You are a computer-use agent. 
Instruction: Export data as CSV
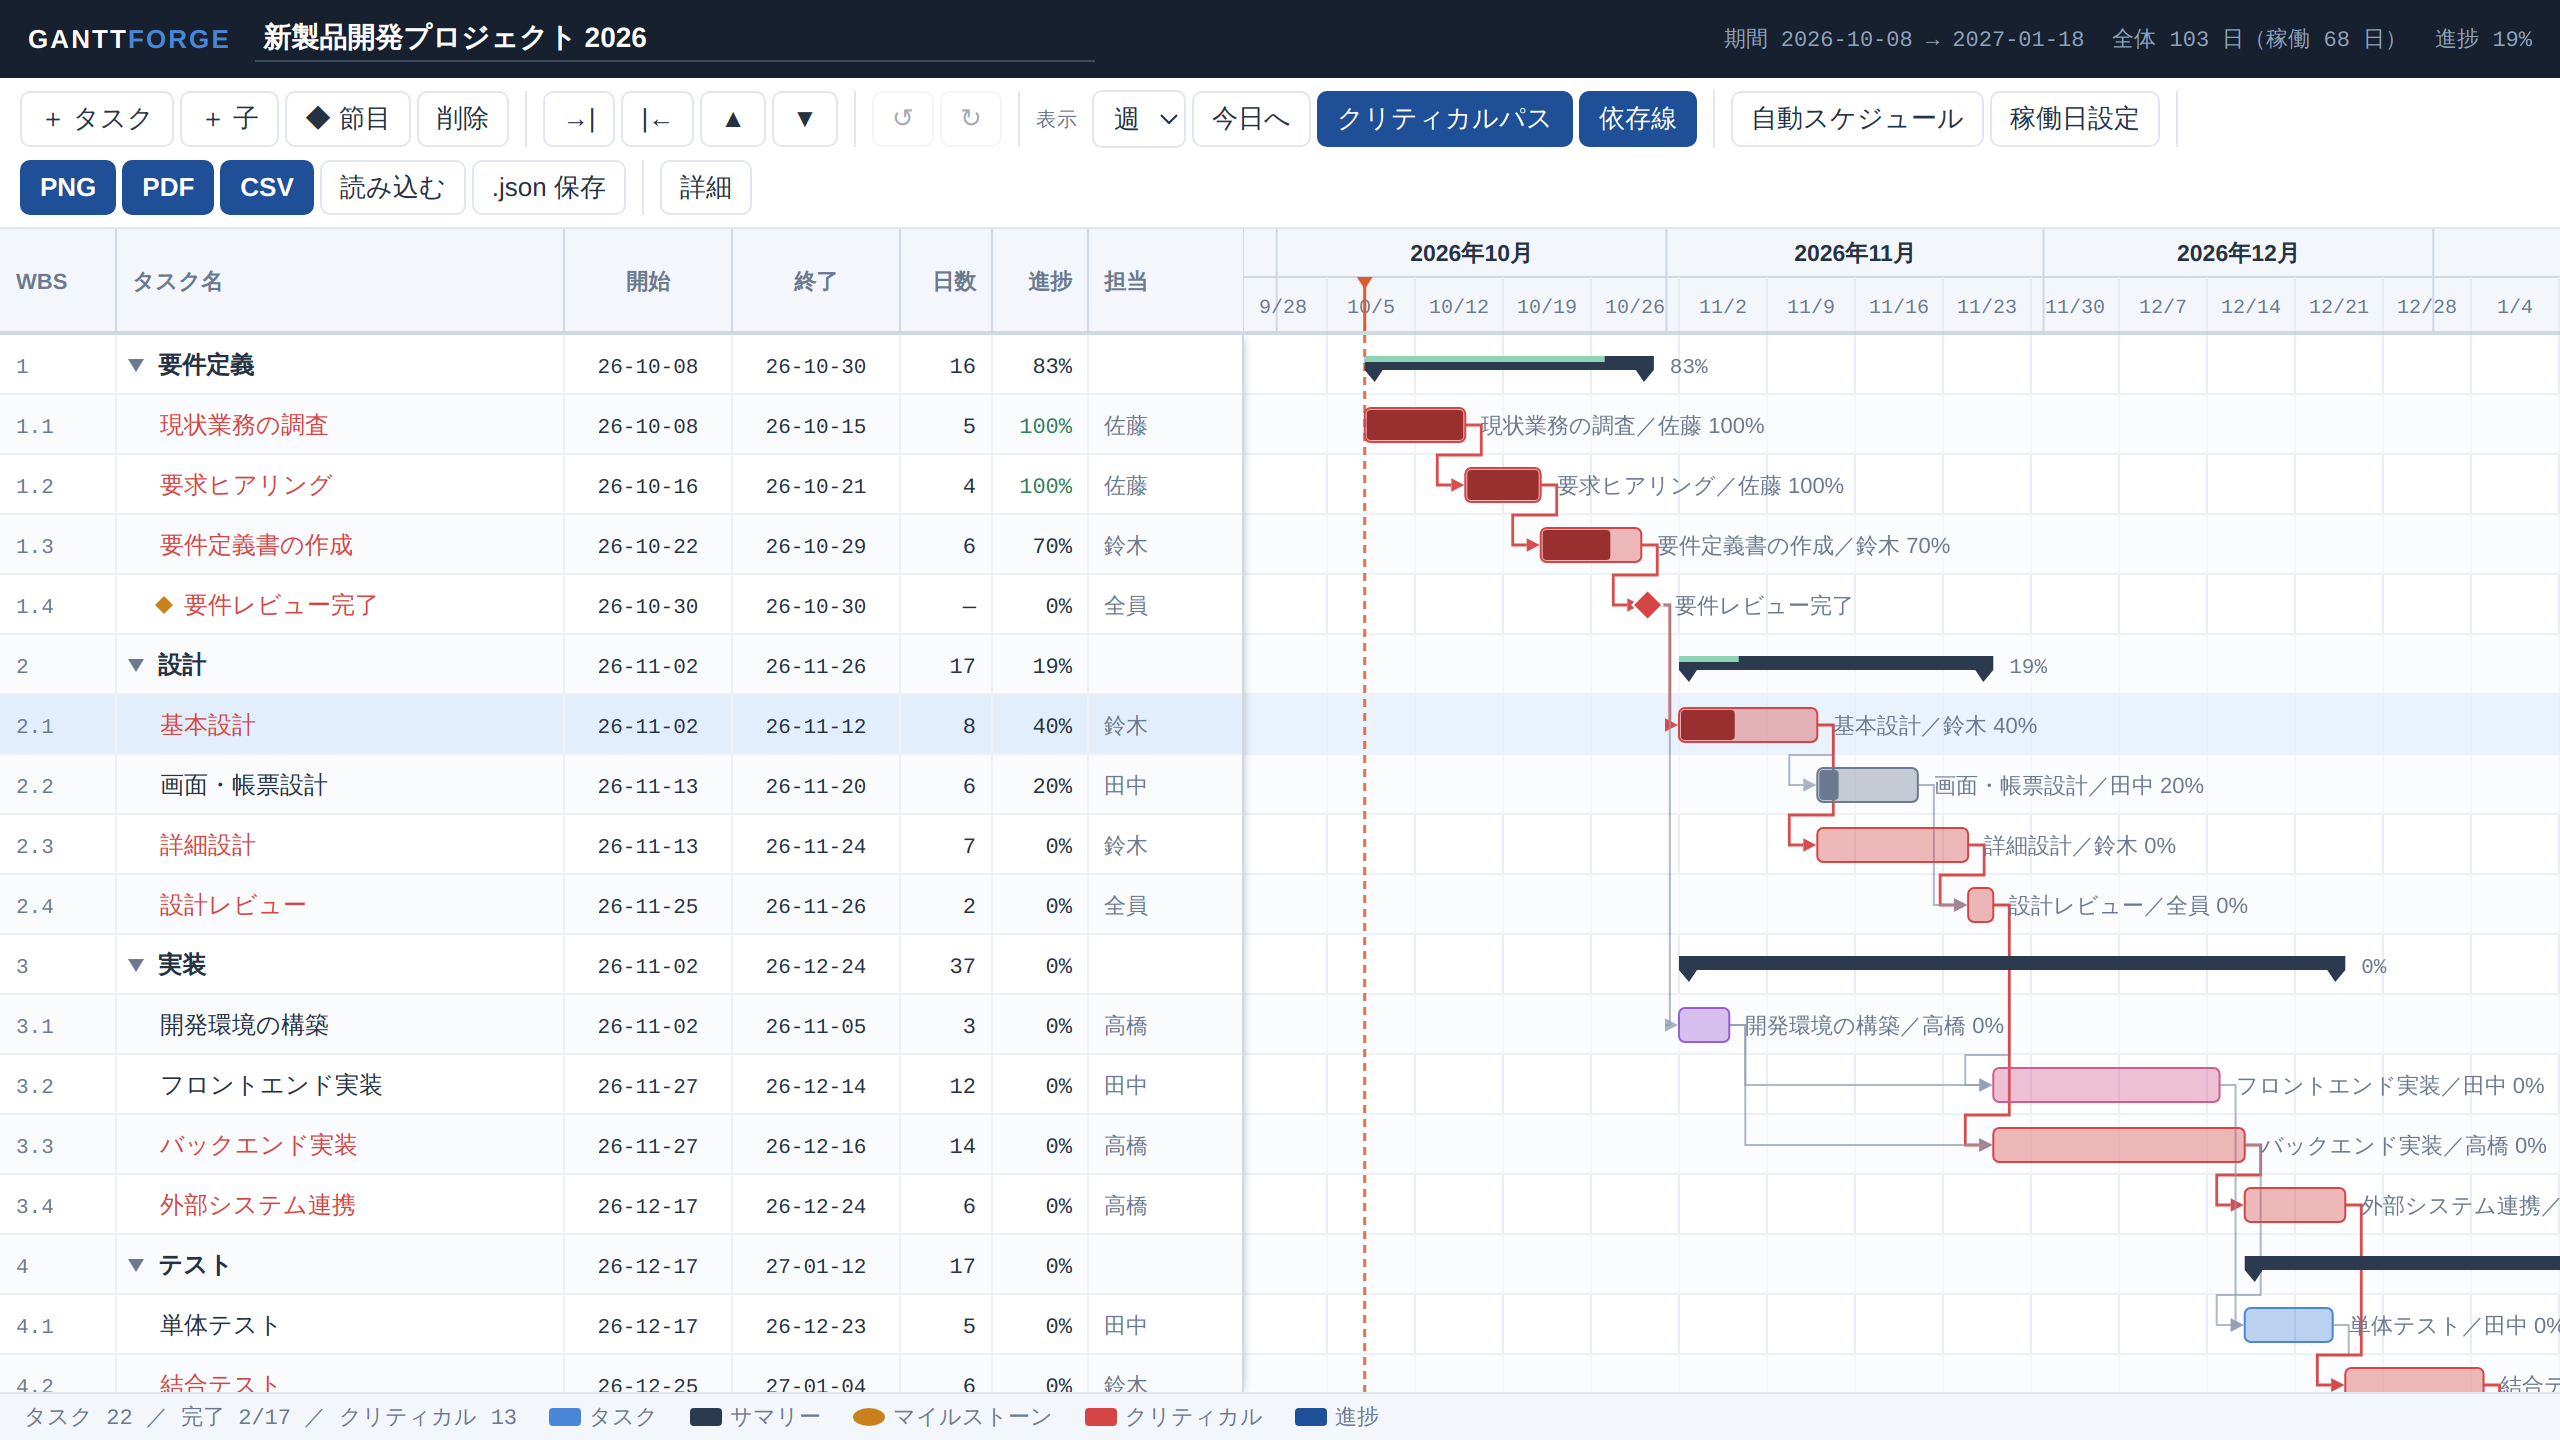pyautogui.click(x=267, y=187)
